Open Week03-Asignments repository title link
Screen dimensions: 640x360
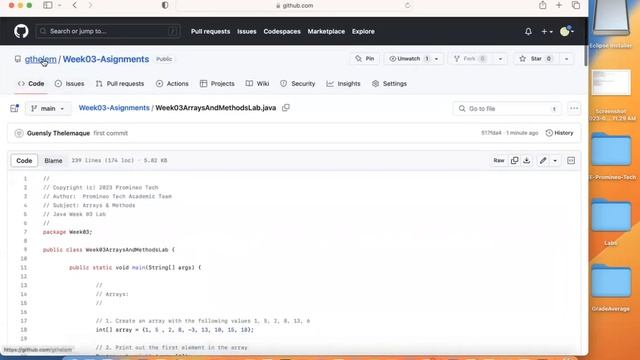pos(106,59)
